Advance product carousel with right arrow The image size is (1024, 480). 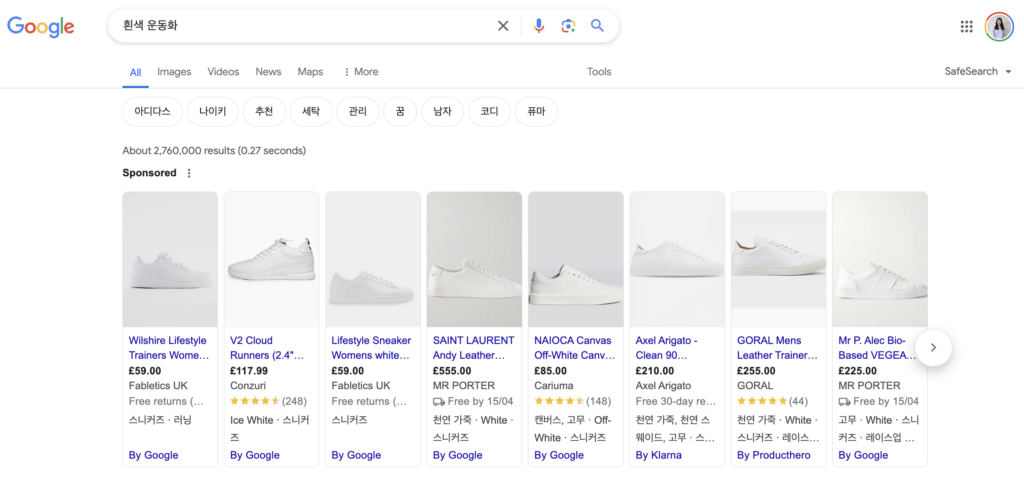coord(933,347)
